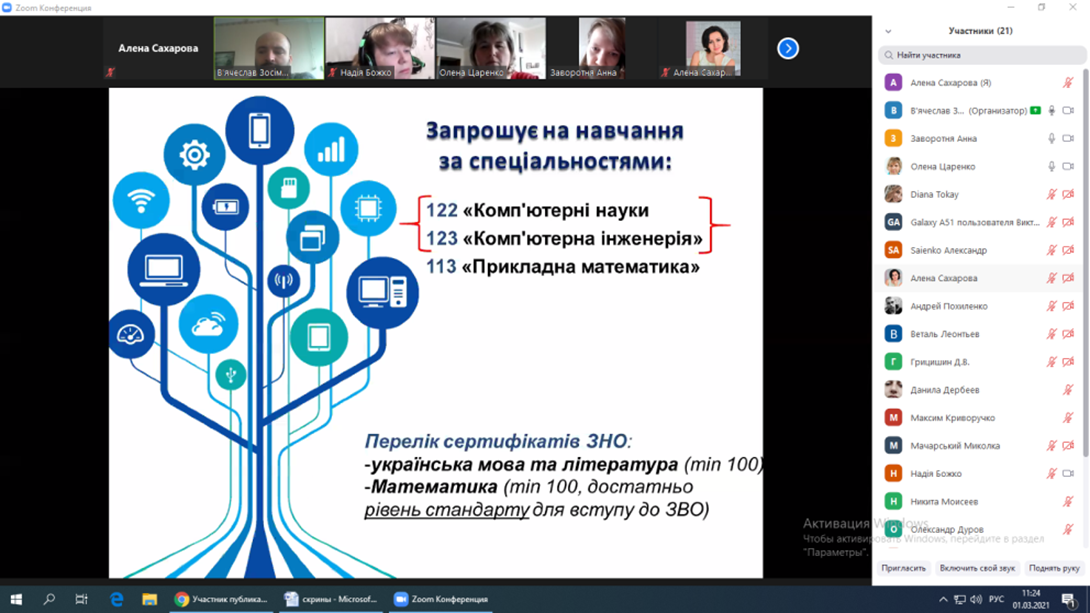Click the muted microphone icon for Алена Сахарова (Я)
This screenshot has height=613, width=1090.
pyautogui.click(x=1068, y=83)
